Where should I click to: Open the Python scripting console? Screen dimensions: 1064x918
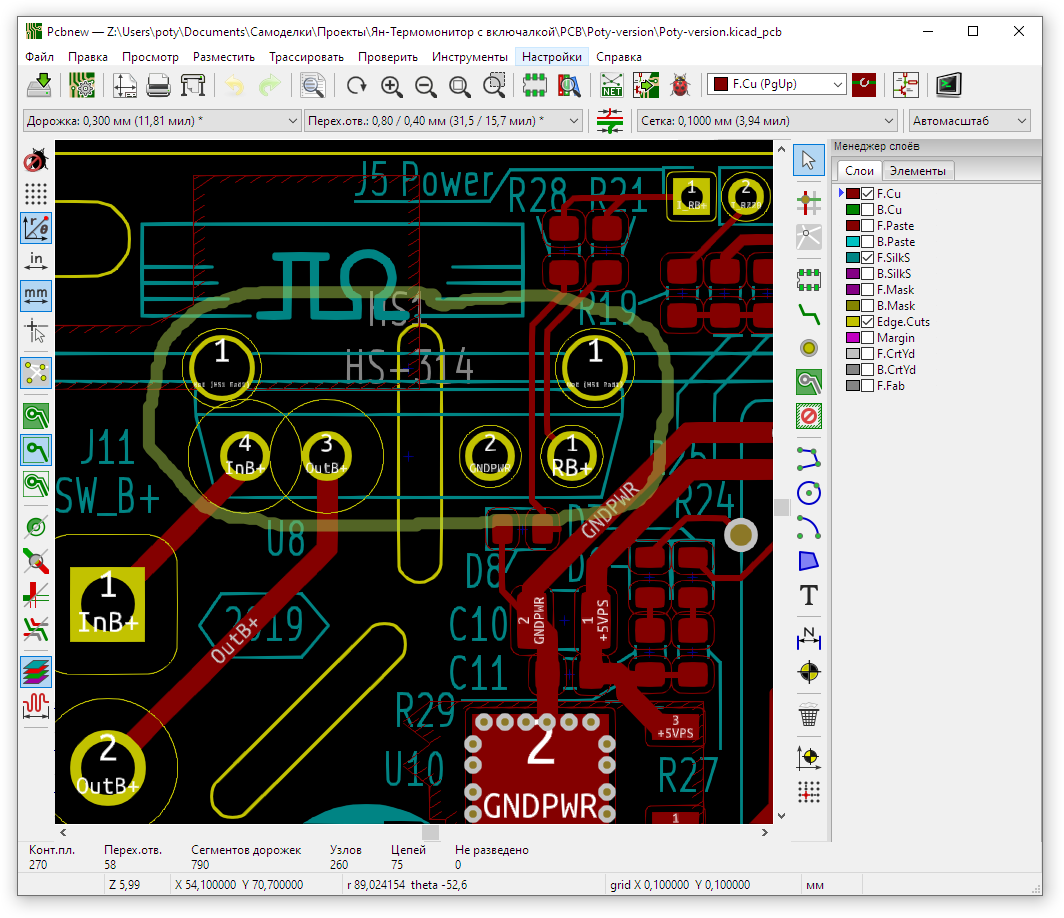tap(948, 86)
